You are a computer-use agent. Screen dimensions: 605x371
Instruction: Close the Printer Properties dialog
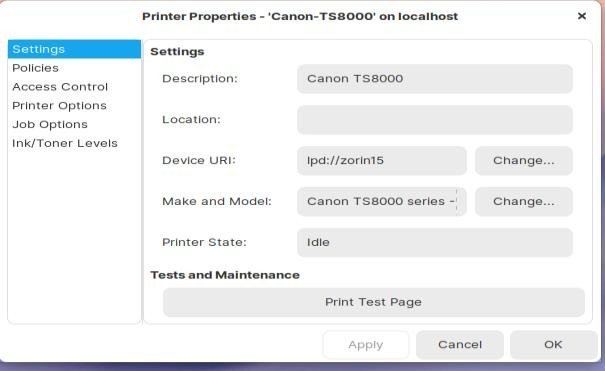click(x=582, y=16)
